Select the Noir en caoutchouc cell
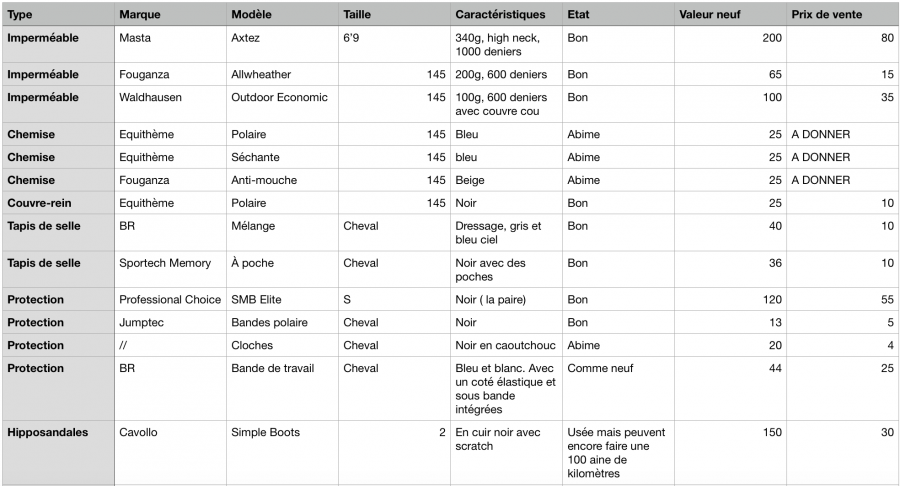 [x=506, y=345]
